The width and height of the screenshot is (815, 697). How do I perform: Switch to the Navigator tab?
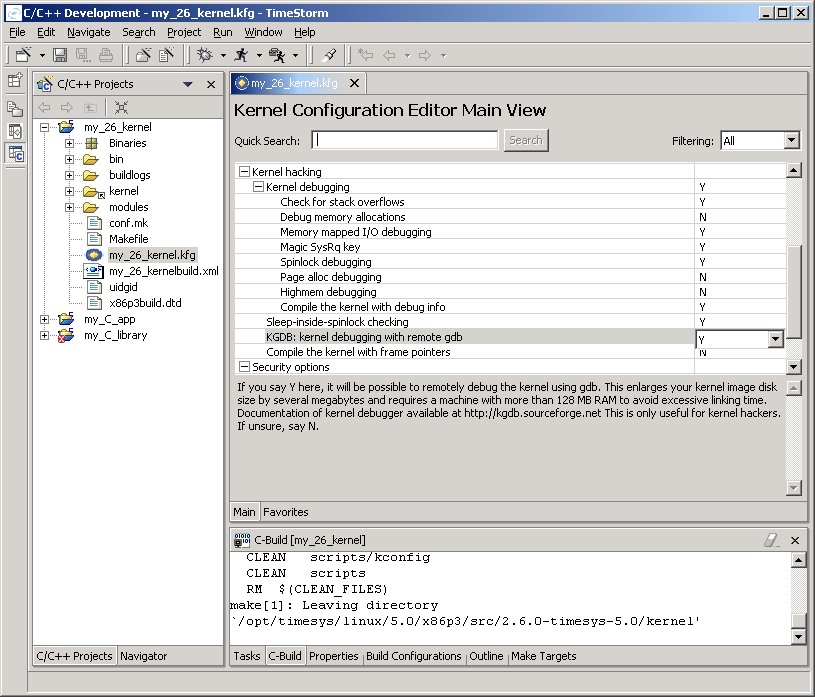(x=143, y=656)
